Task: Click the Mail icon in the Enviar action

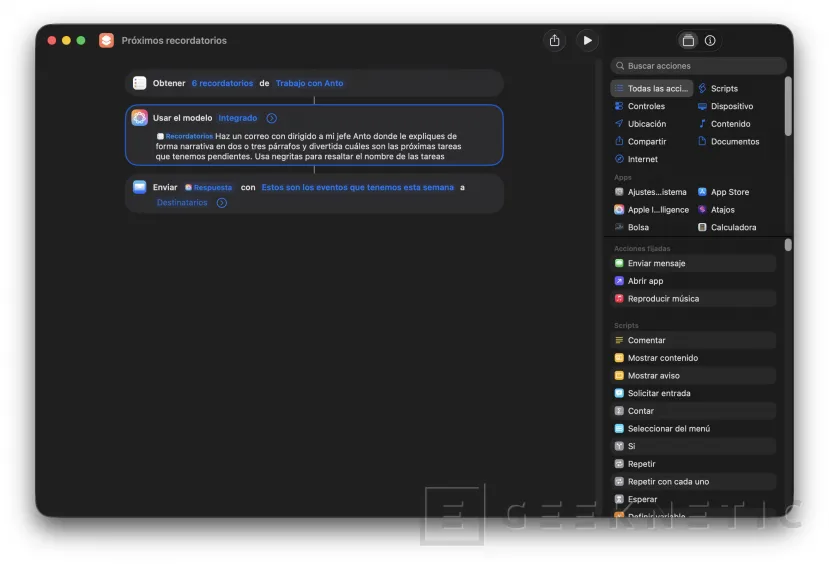Action: point(140,187)
